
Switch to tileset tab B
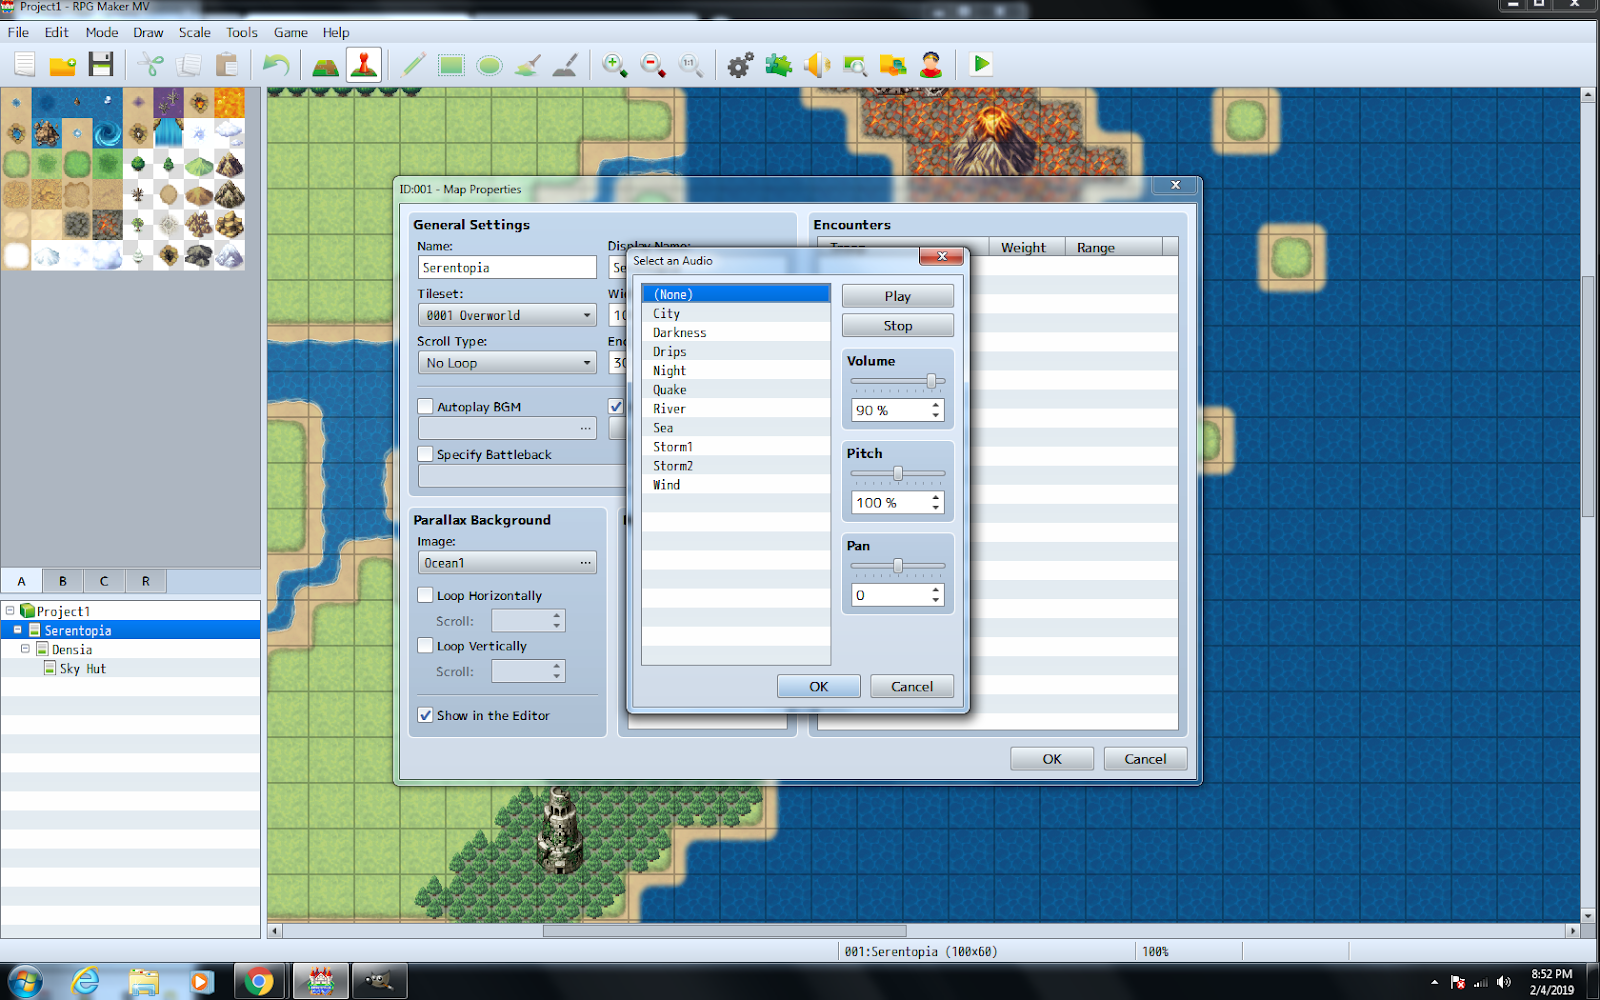click(61, 580)
